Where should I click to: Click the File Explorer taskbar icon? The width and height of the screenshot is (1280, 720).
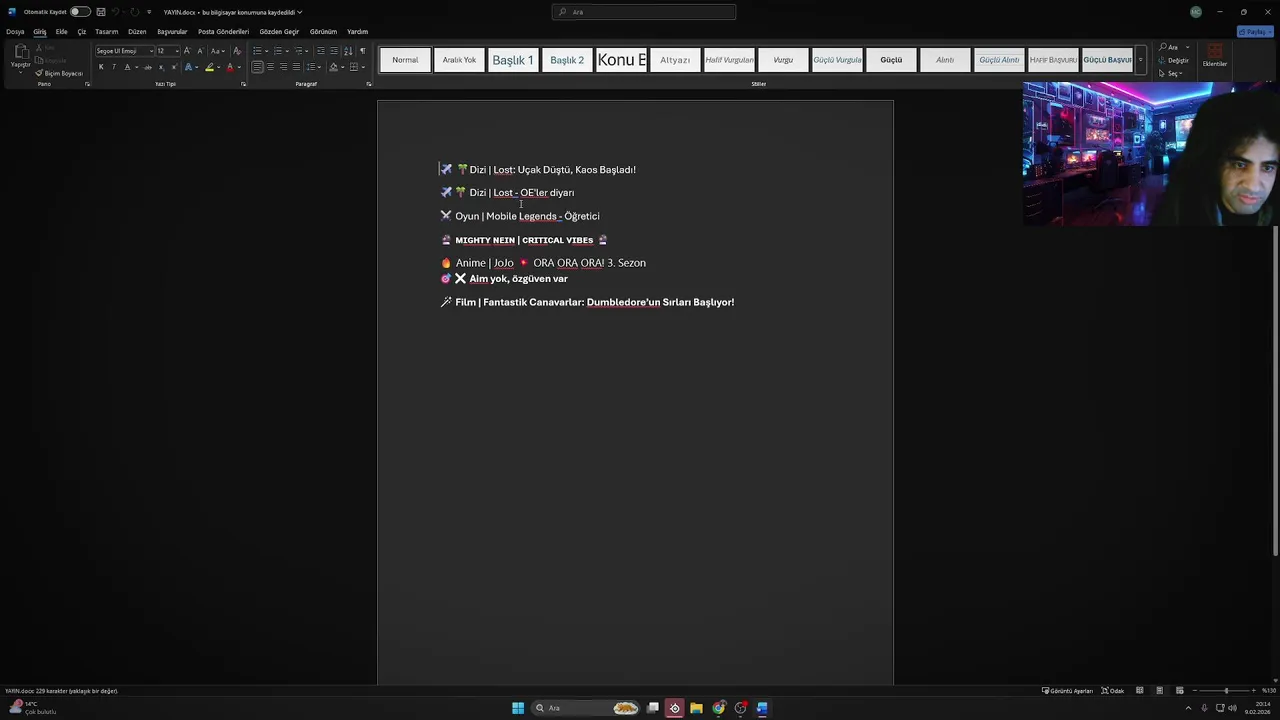(x=696, y=708)
